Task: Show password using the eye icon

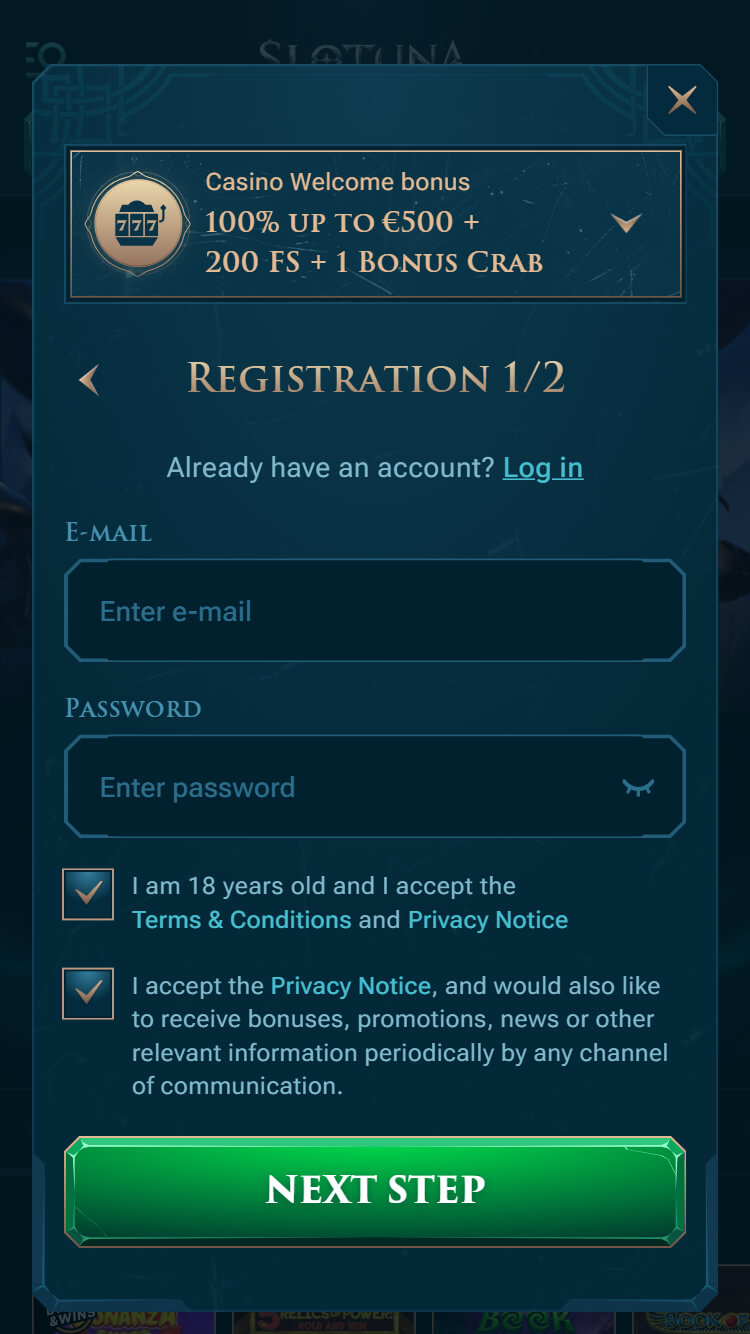Action: click(638, 787)
